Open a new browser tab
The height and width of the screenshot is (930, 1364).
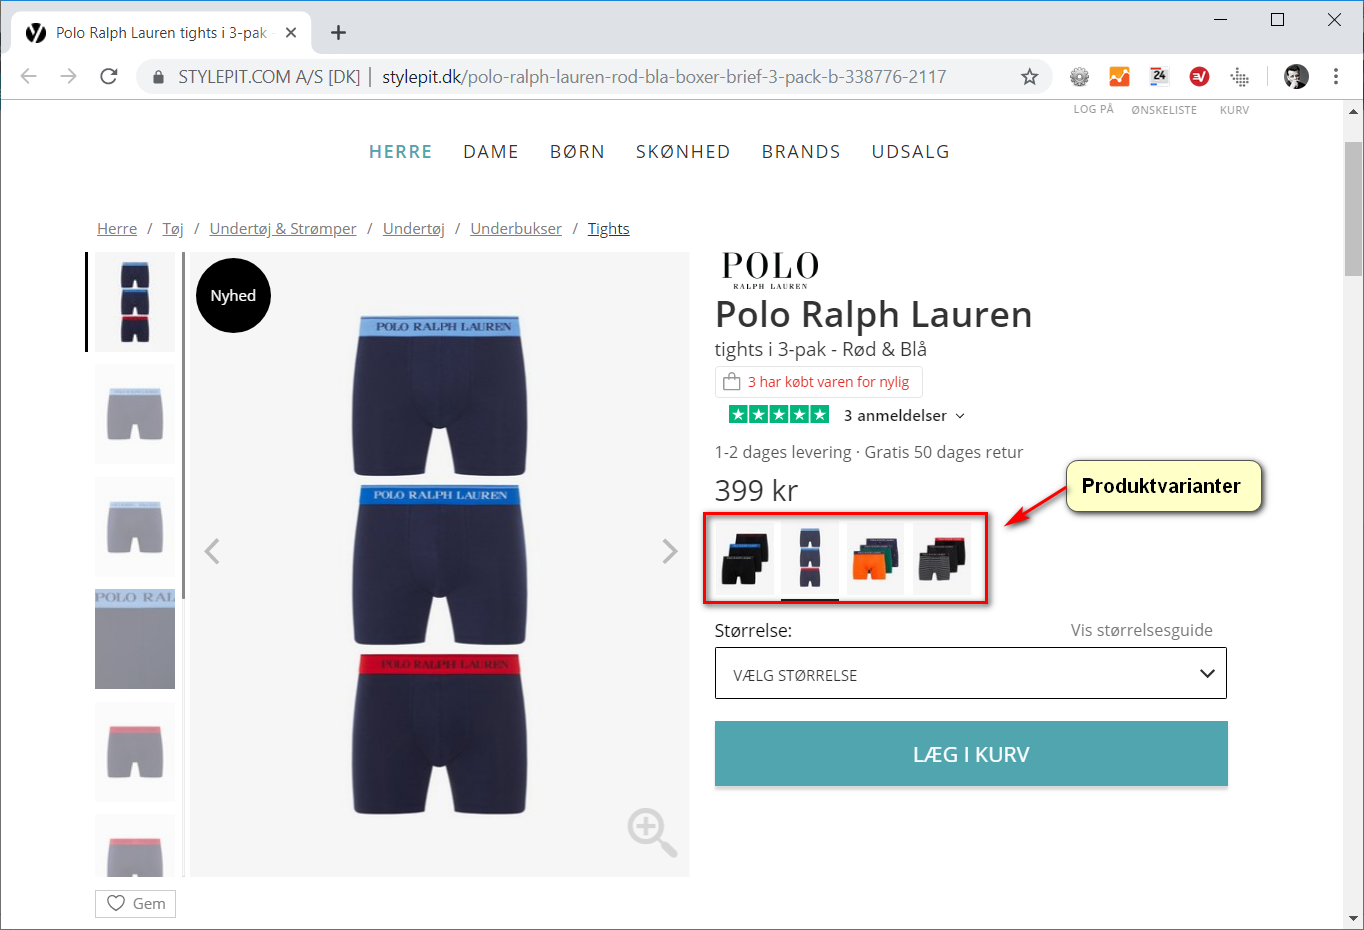pos(338,33)
